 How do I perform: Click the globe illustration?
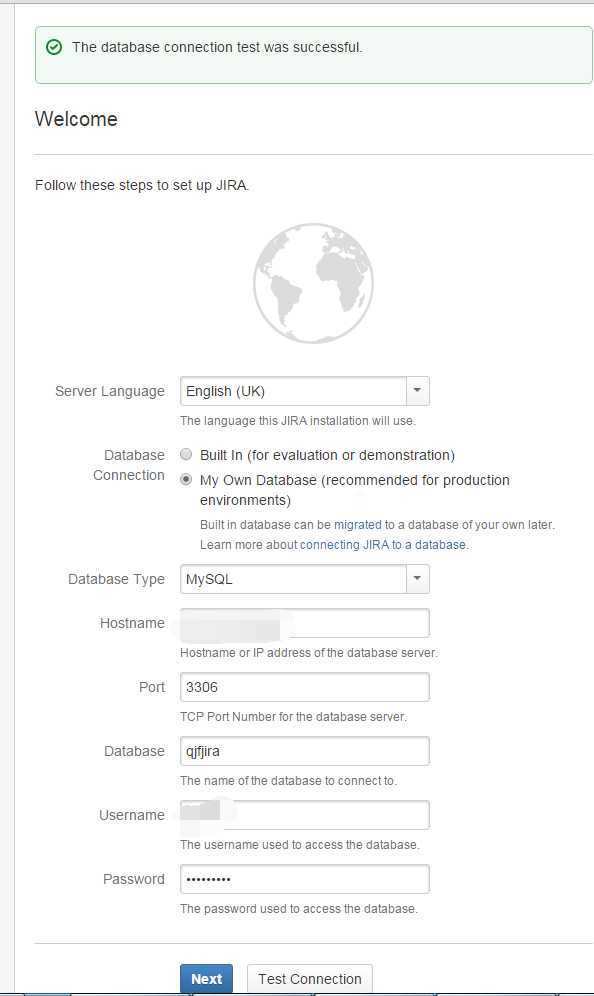pyautogui.click(x=313, y=283)
